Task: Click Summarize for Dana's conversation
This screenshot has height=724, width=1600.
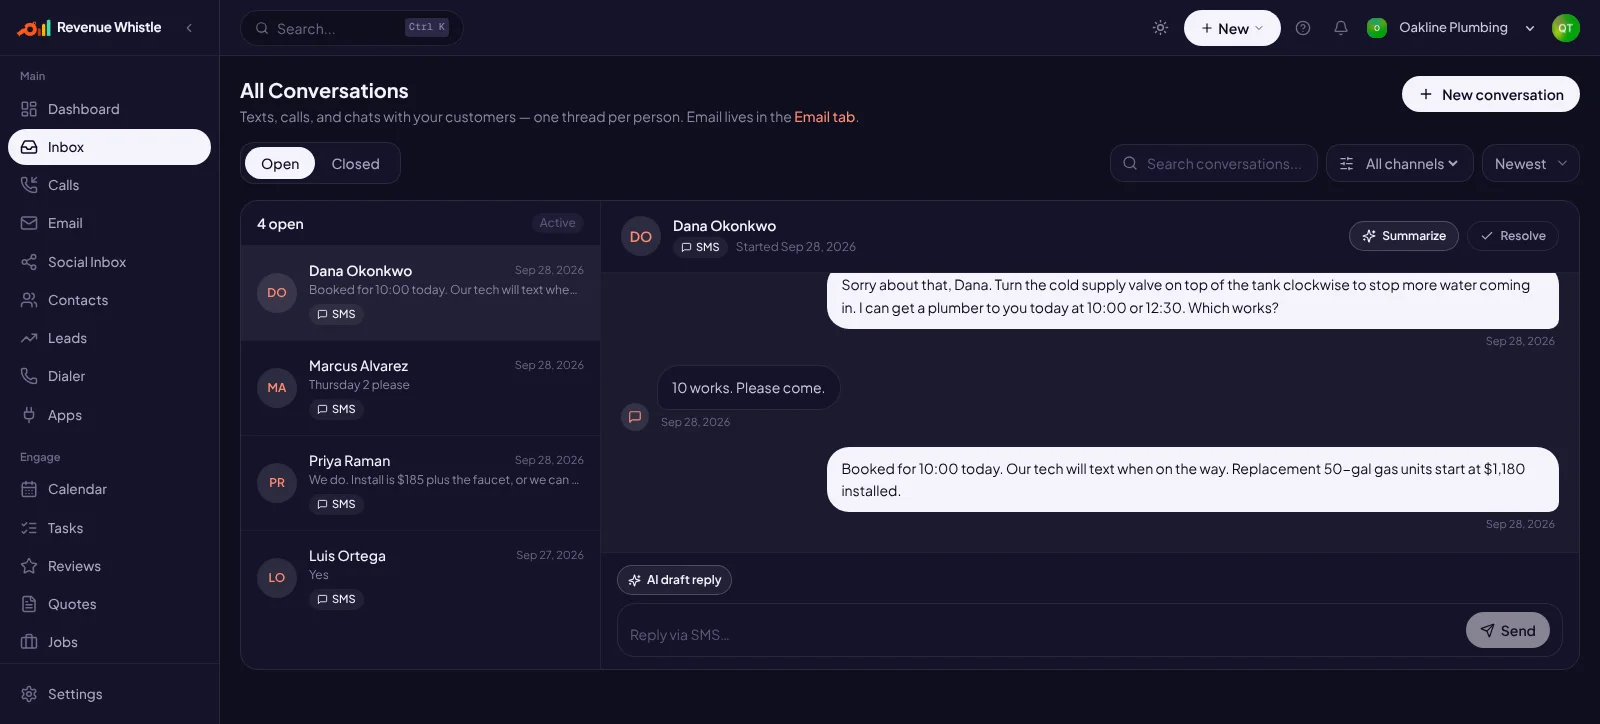Action: pyautogui.click(x=1404, y=236)
